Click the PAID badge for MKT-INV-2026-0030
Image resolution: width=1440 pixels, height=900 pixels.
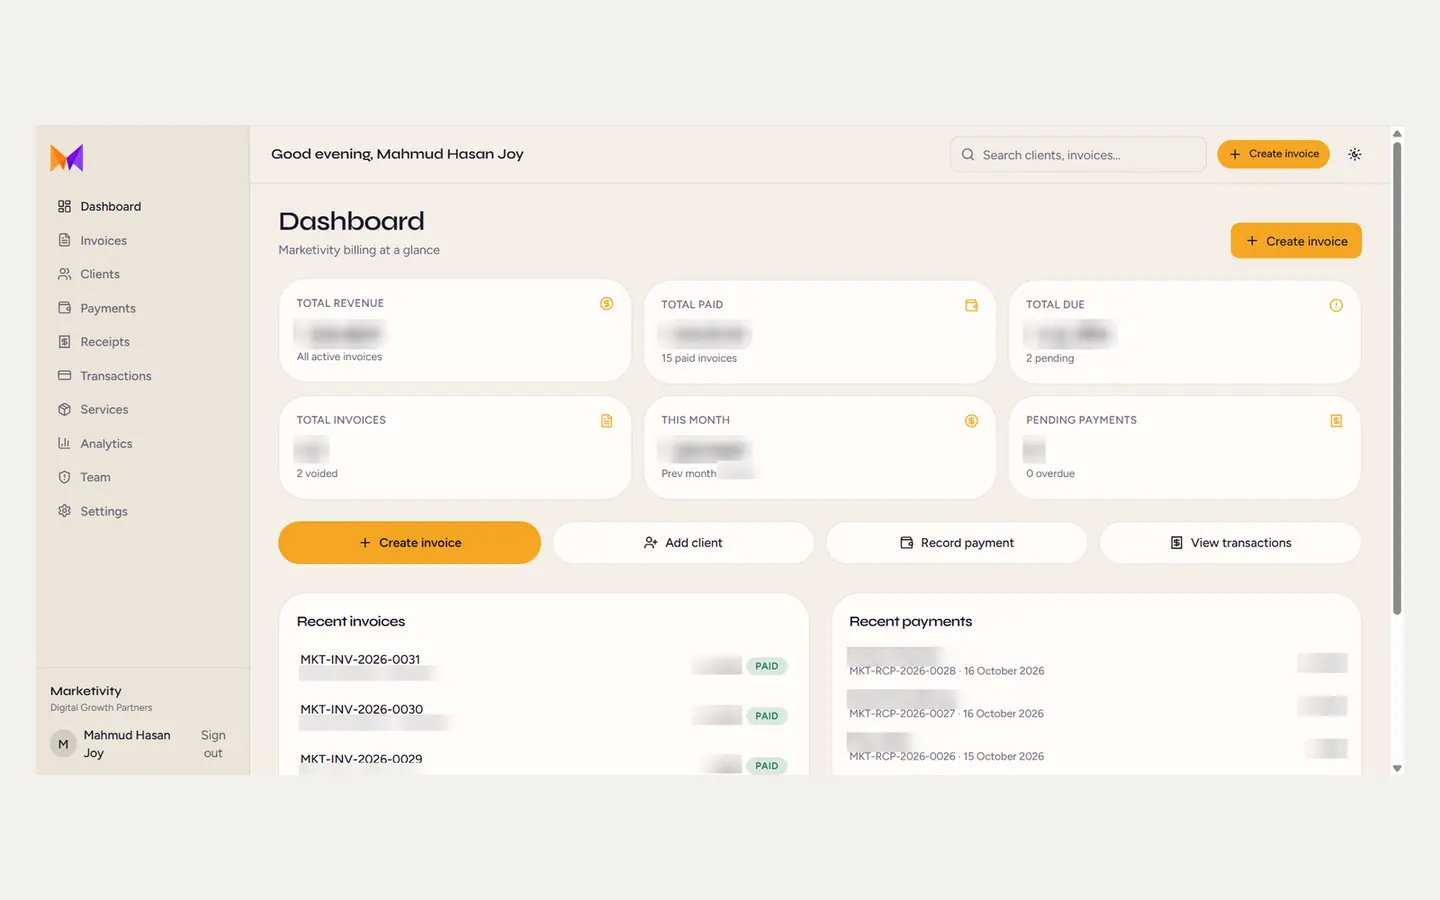click(x=767, y=716)
